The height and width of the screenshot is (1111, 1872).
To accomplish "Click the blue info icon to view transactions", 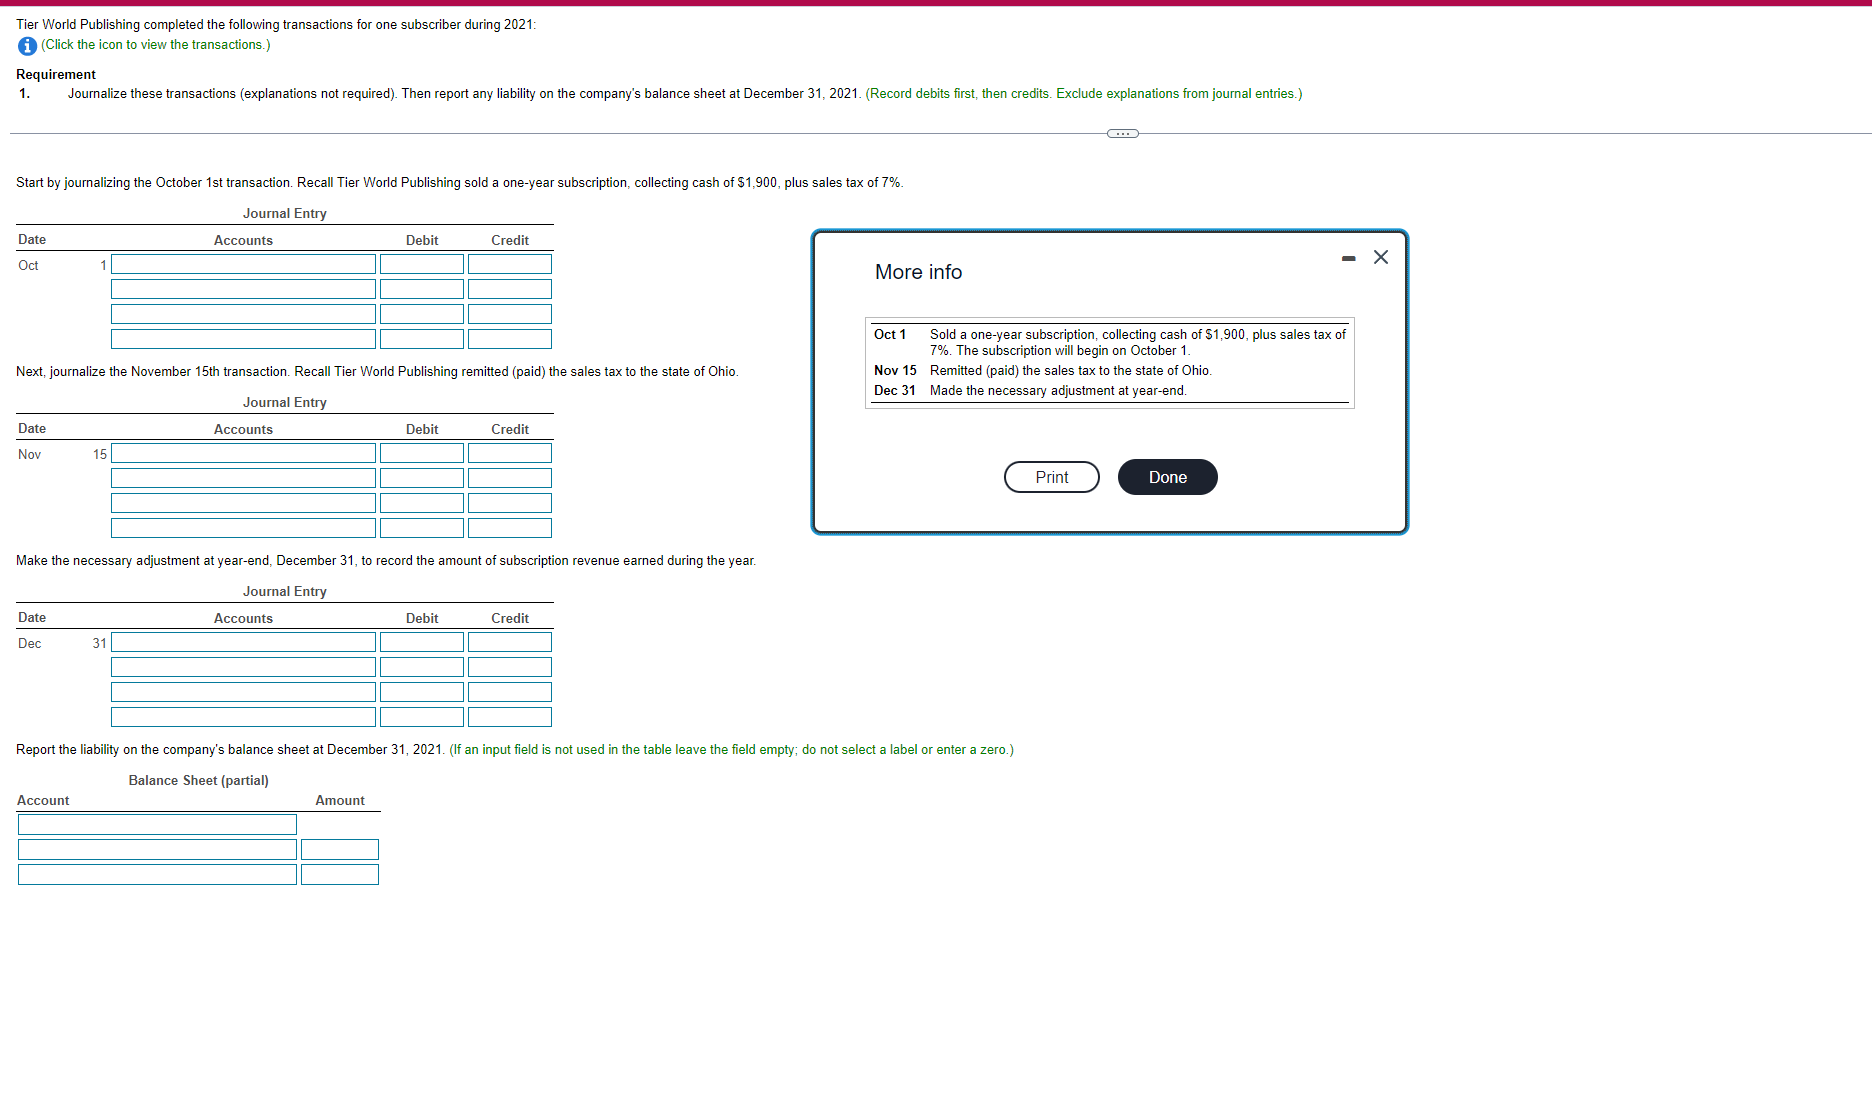I will click(x=27, y=46).
